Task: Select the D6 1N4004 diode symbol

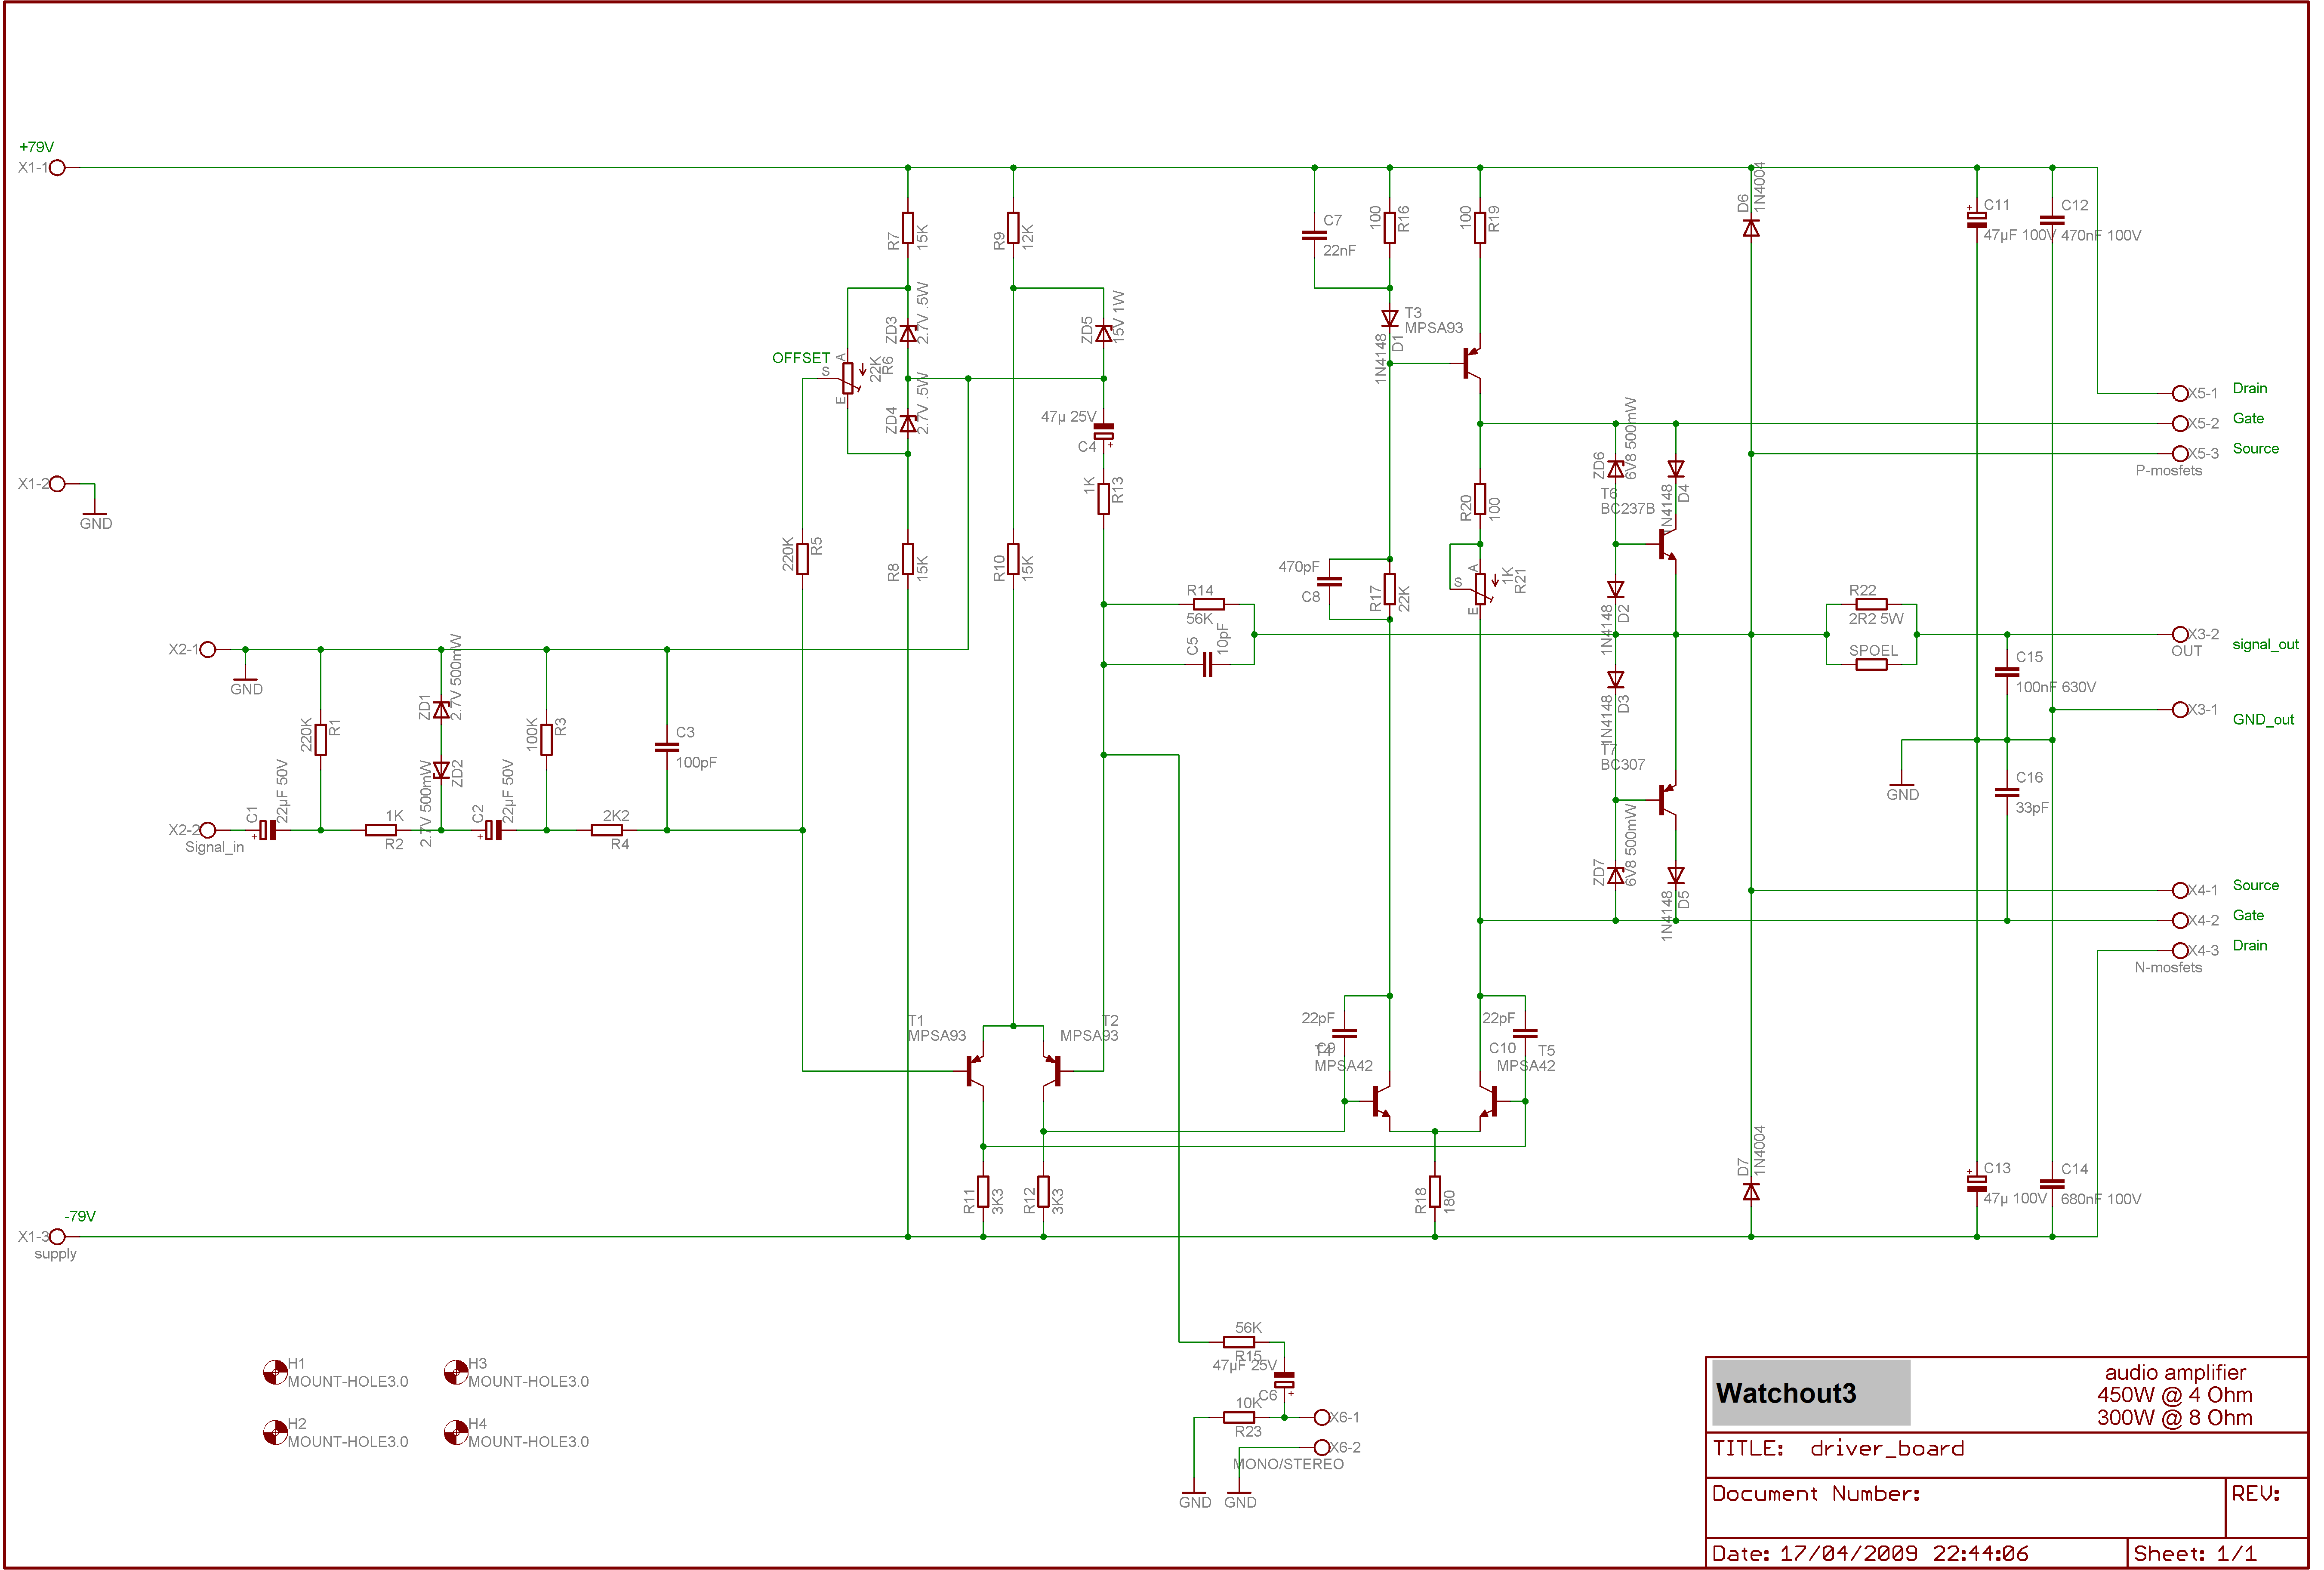Action: coord(1751,228)
